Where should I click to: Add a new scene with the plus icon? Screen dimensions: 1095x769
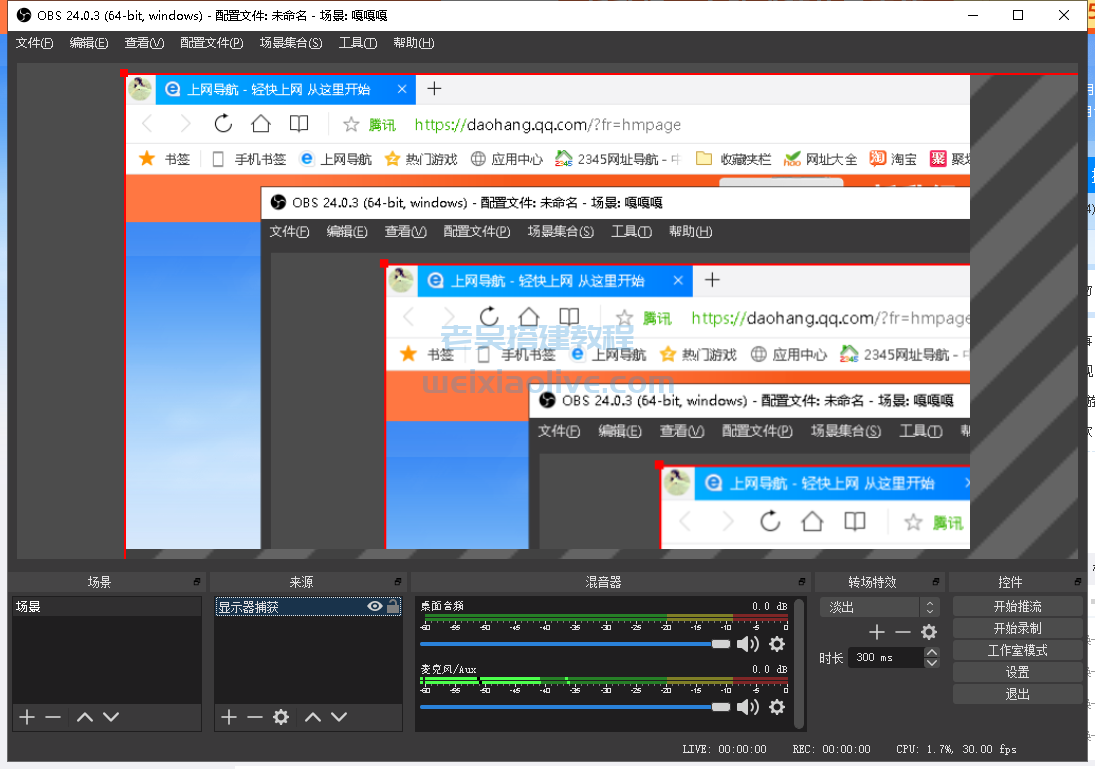(x=26, y=716)
